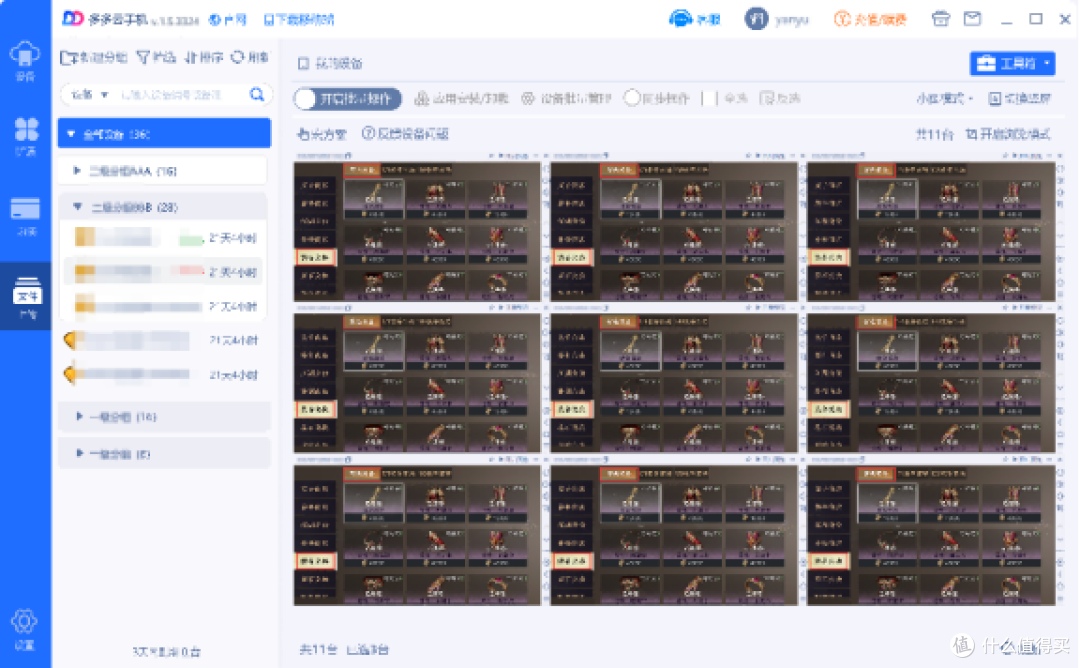
Task: Open the small screen mode dropdown
Action: [x=944, y=98]
